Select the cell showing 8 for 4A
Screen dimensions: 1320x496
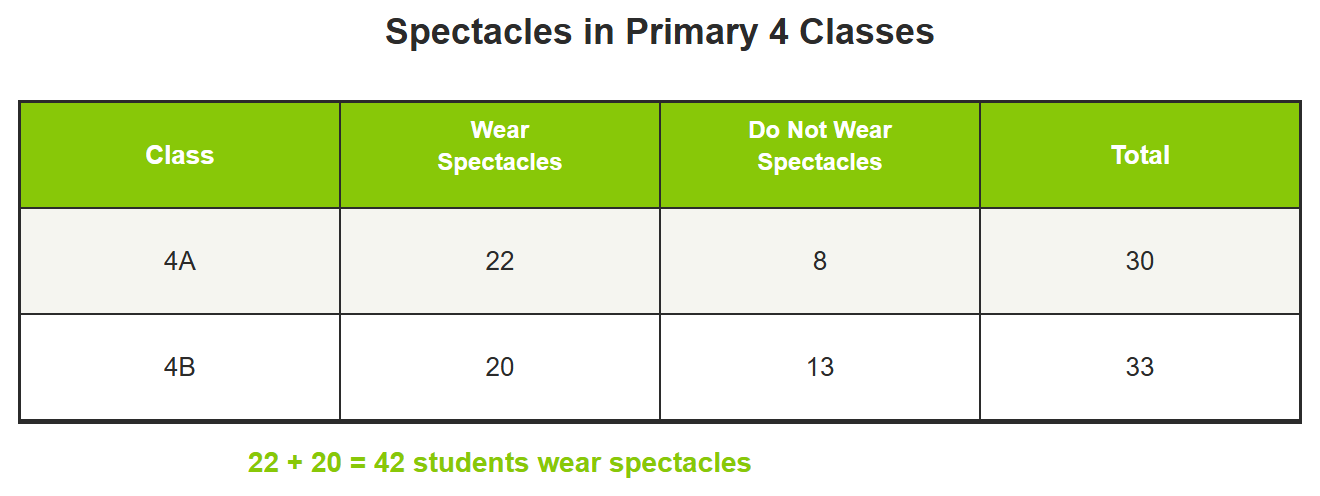820,261
